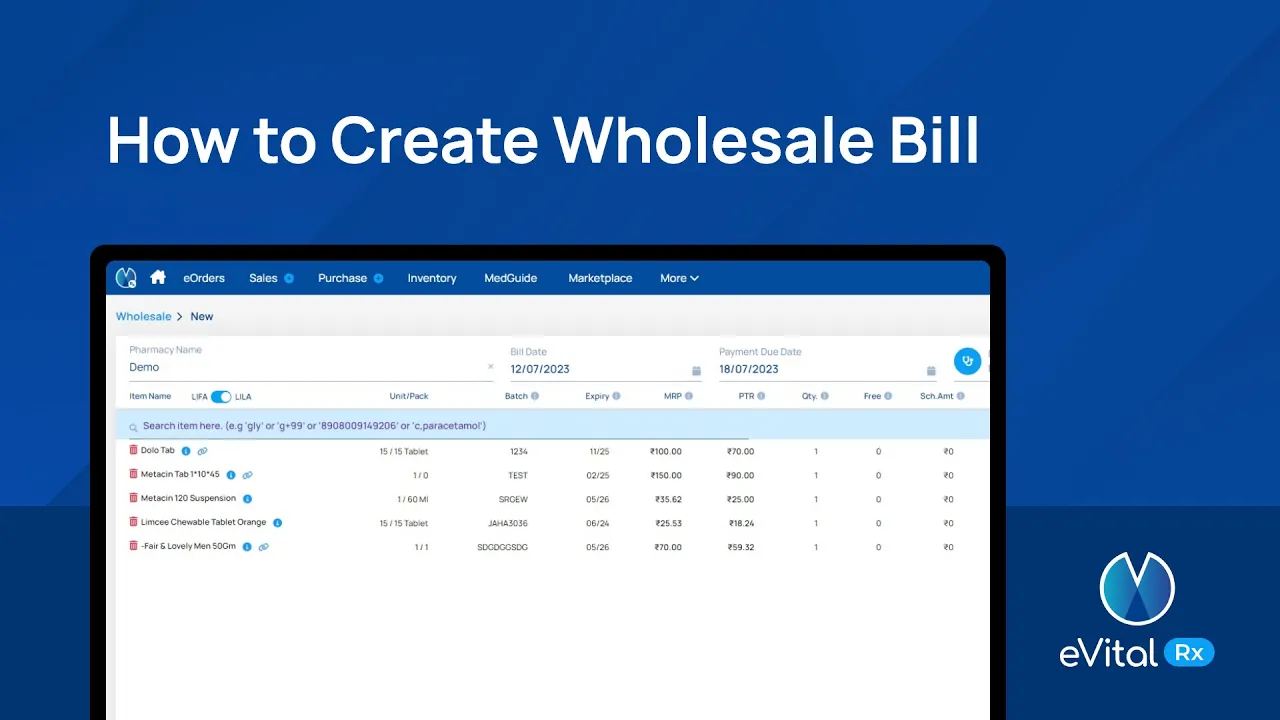Click the link icon beside Dolo Tab
This screenshot has height=720, width=1280.
(x=202, y=451)
